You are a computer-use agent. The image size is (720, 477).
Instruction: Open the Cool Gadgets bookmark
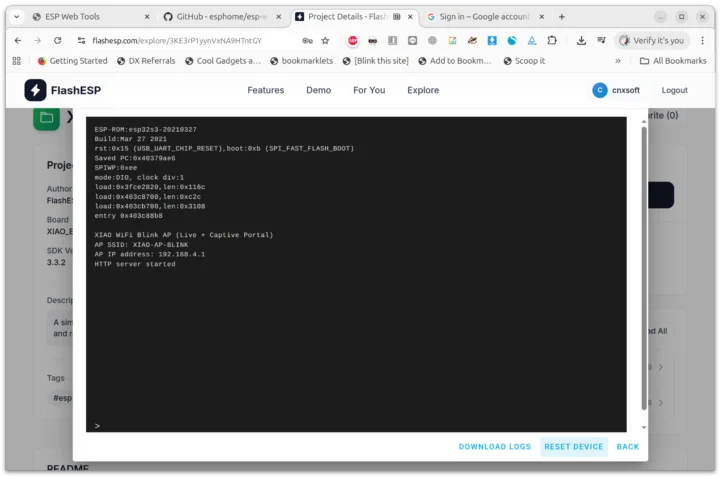[223, 61]
